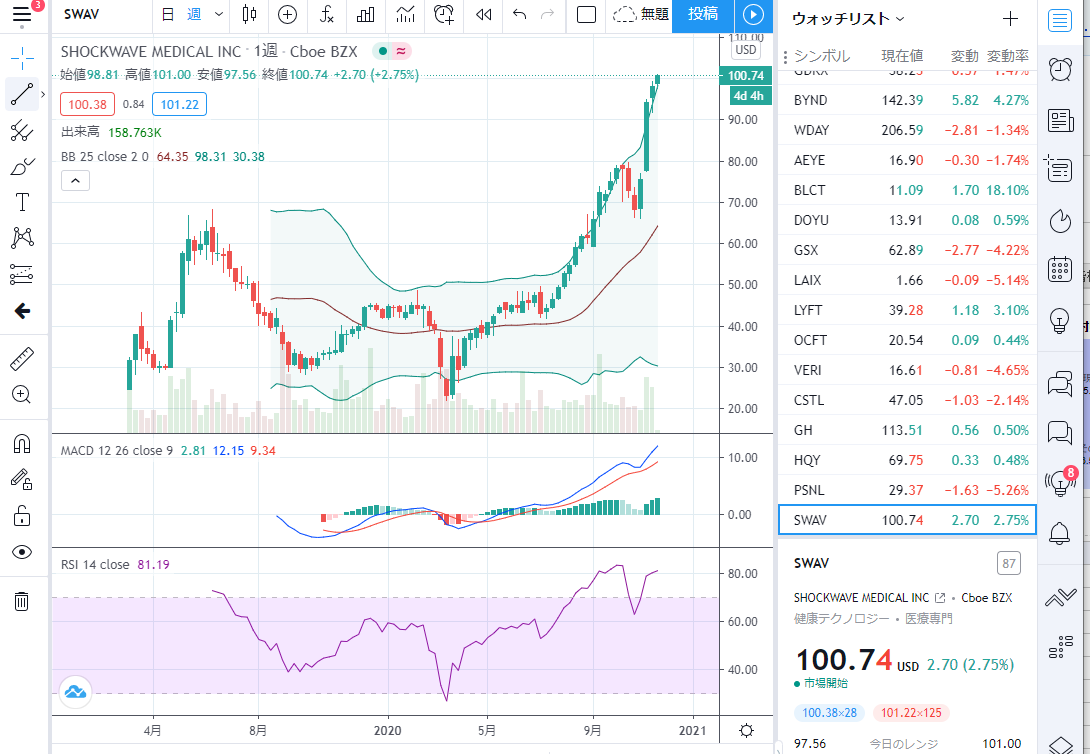Select GH row in watchlist
Image resolution: width=1090 pixels, height=754 pixels.
coord(907,430)
